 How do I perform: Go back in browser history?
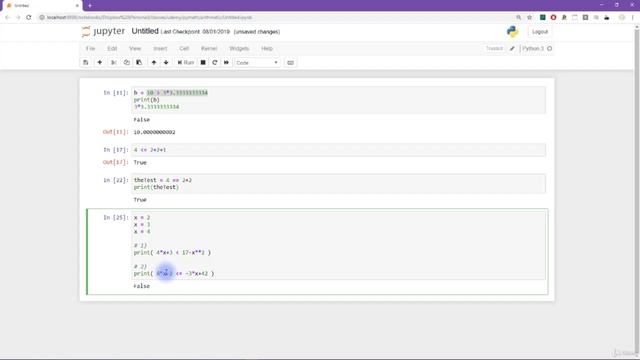click(7, 17)
